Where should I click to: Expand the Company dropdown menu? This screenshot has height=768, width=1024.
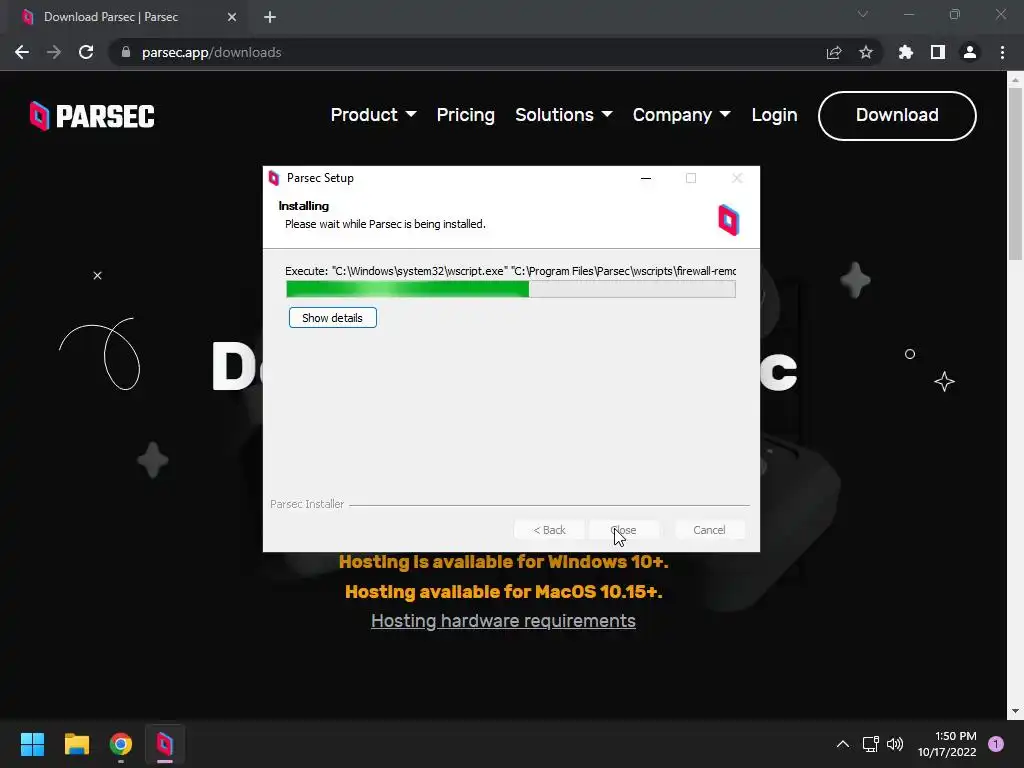(681, 115)
